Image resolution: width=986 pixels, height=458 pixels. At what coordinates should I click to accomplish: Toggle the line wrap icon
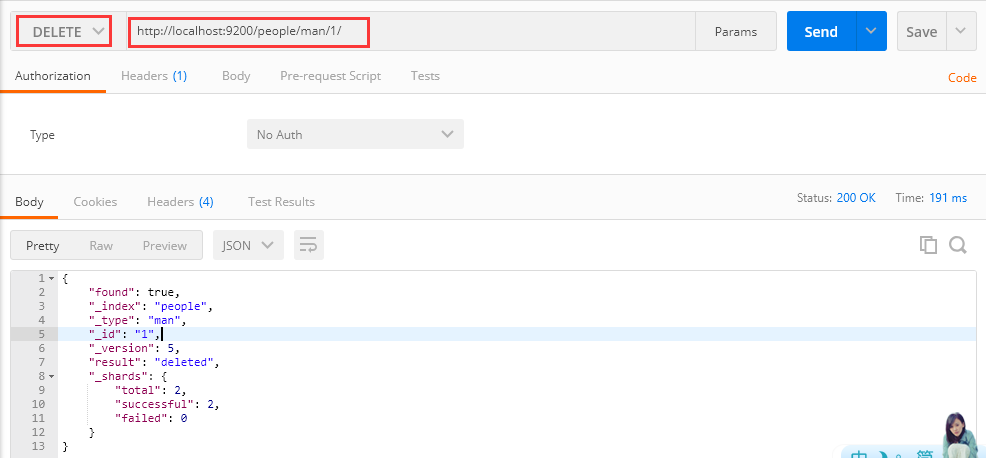tap(309, 245)
